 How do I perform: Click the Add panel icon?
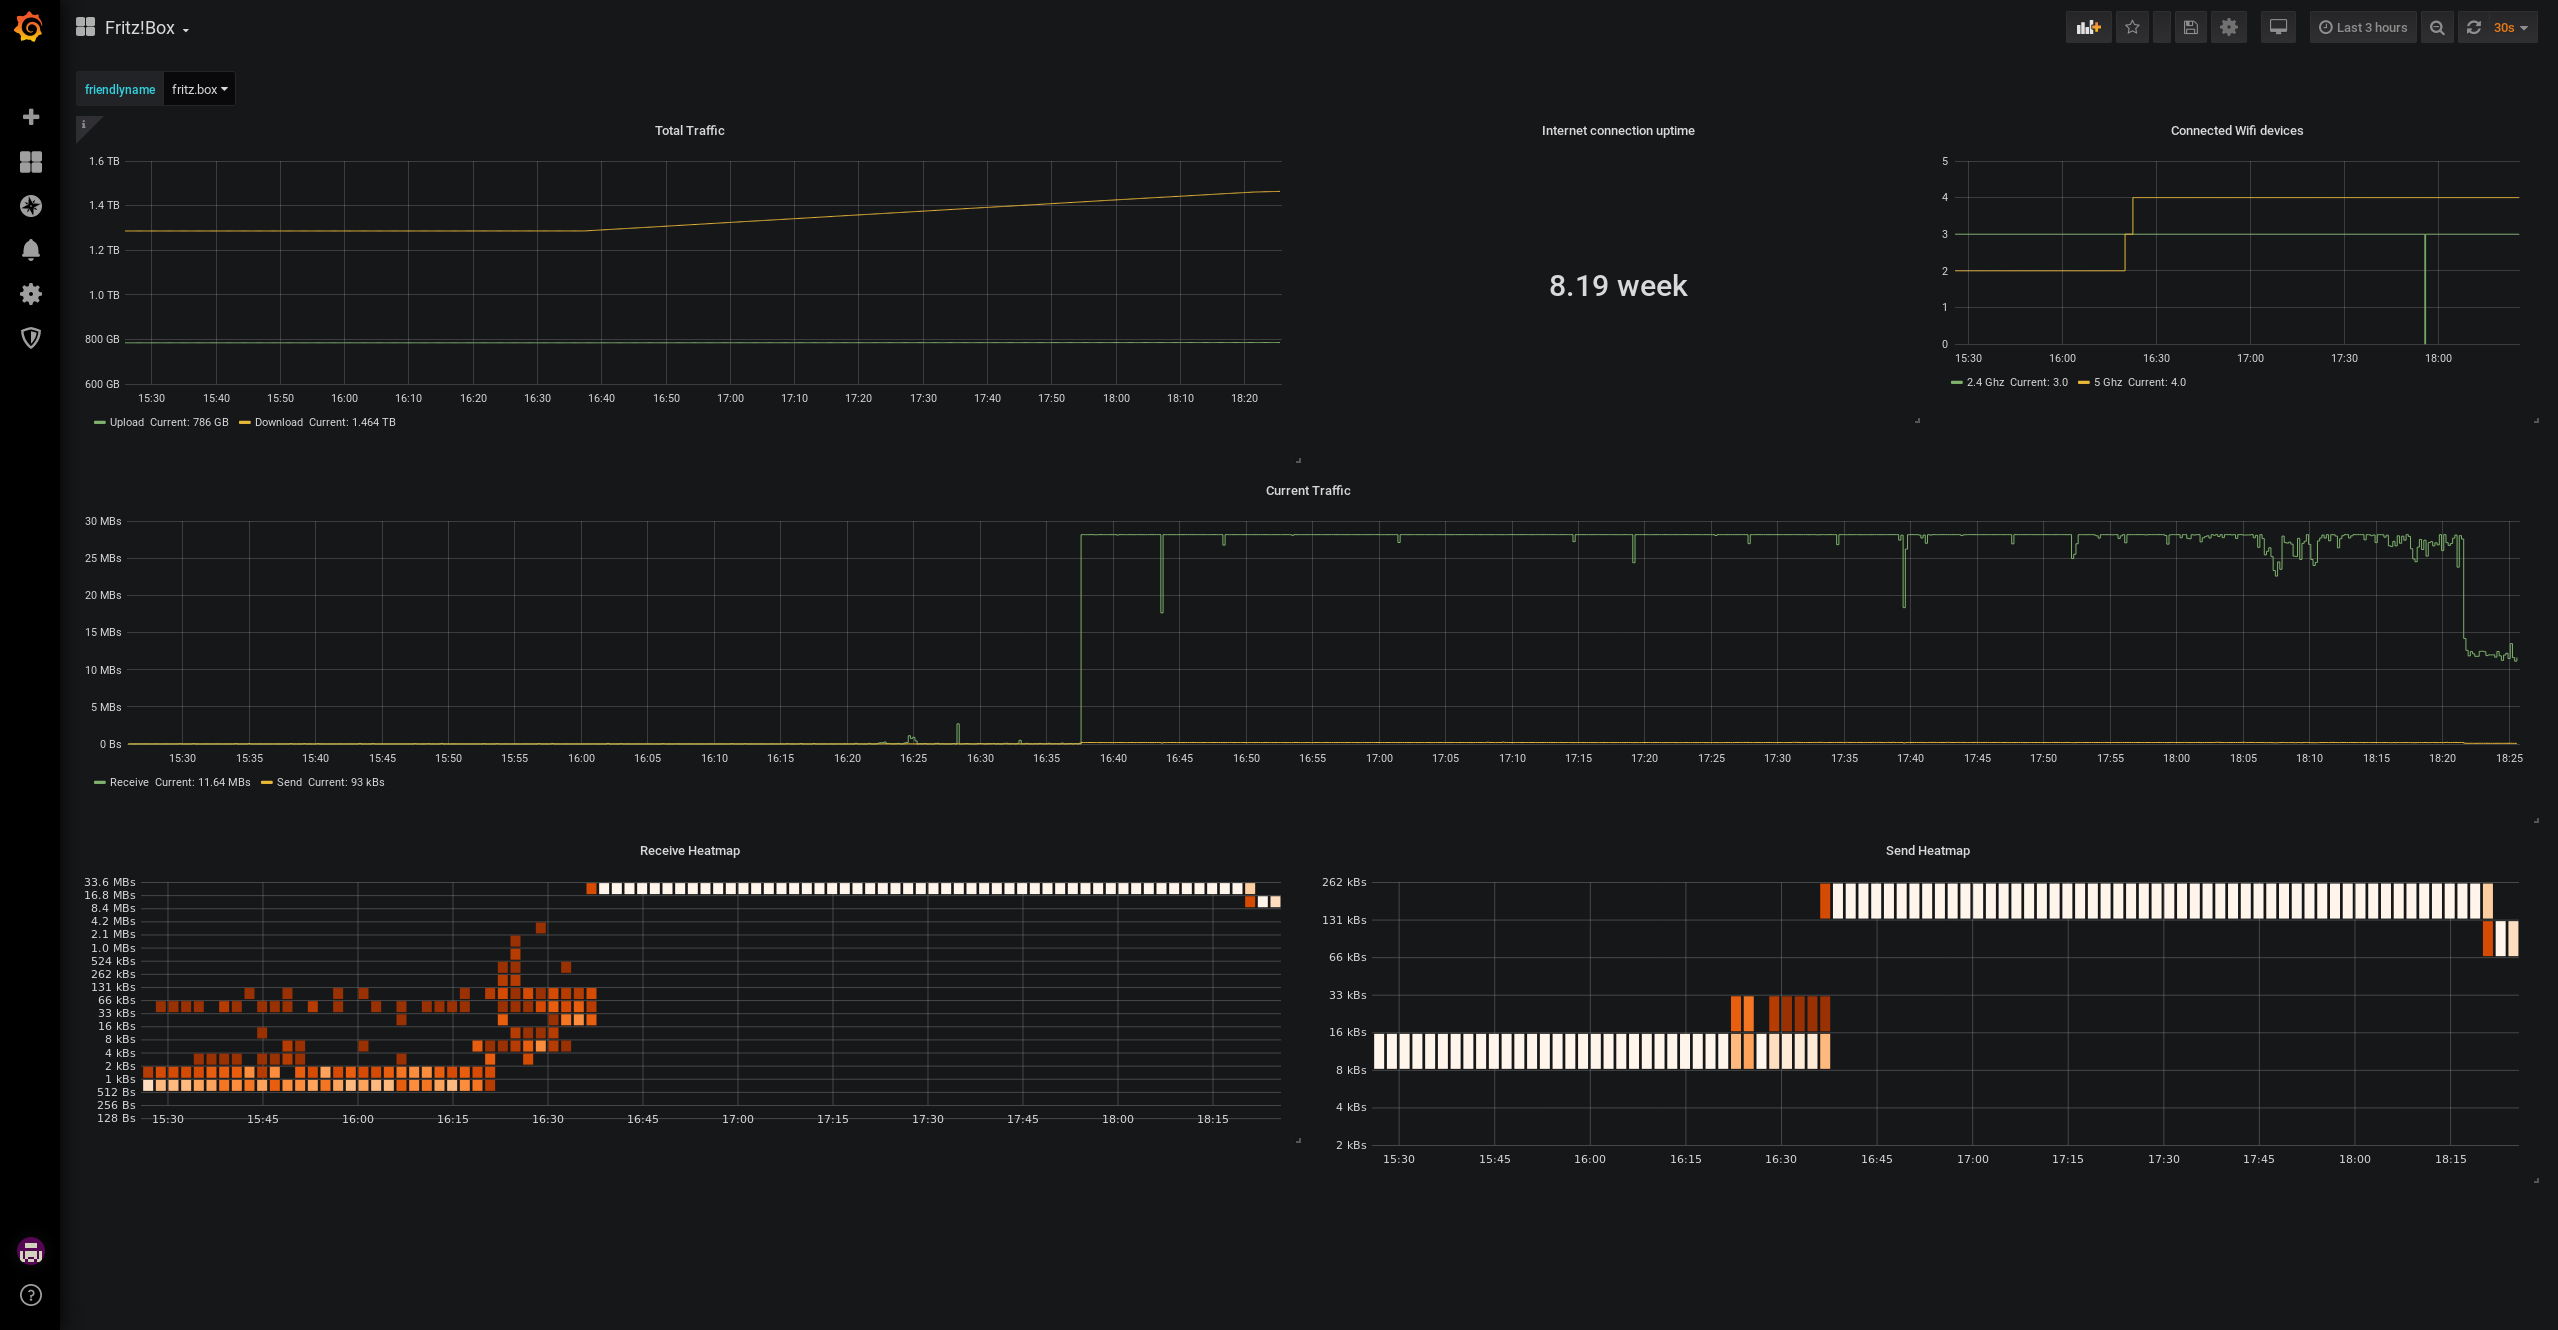pos(2088,28)
